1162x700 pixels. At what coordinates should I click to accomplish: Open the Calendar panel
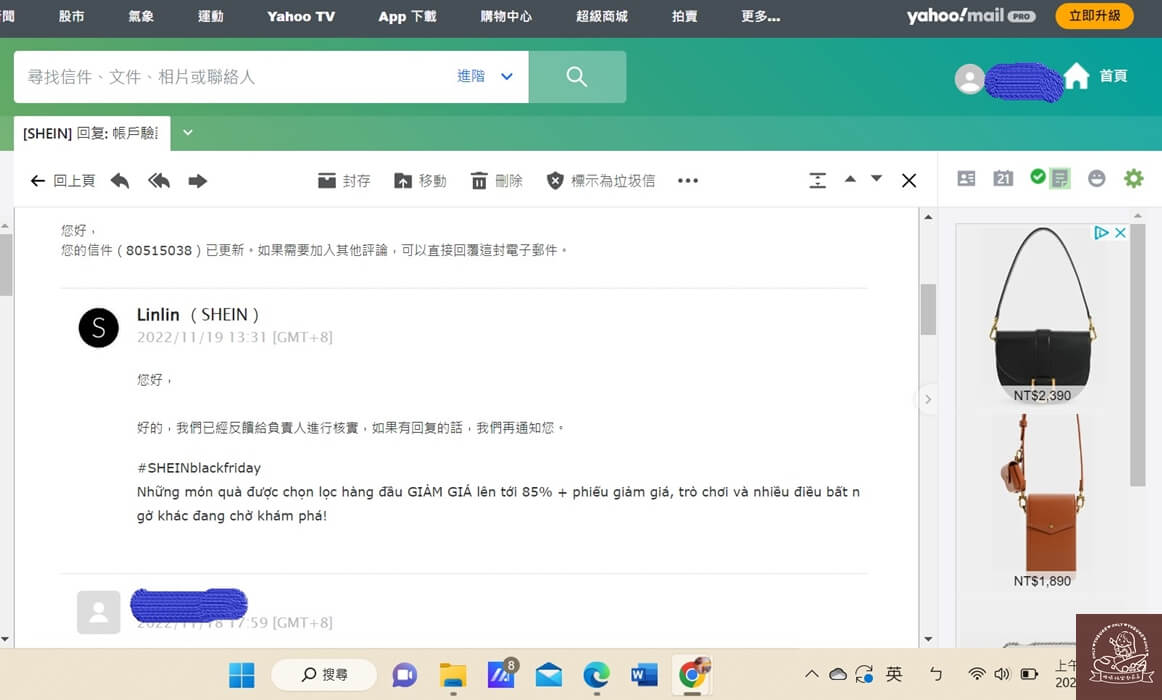click(x=1002, y=177)
